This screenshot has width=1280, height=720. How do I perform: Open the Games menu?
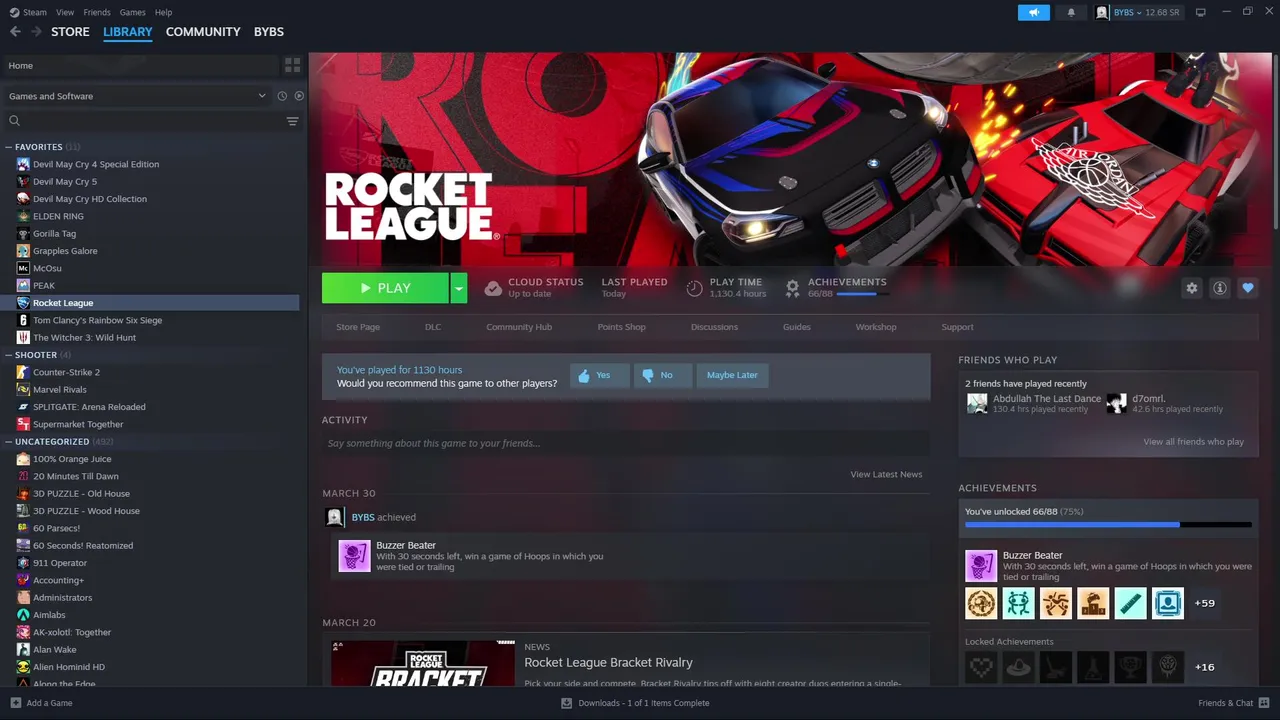[132, 12]
